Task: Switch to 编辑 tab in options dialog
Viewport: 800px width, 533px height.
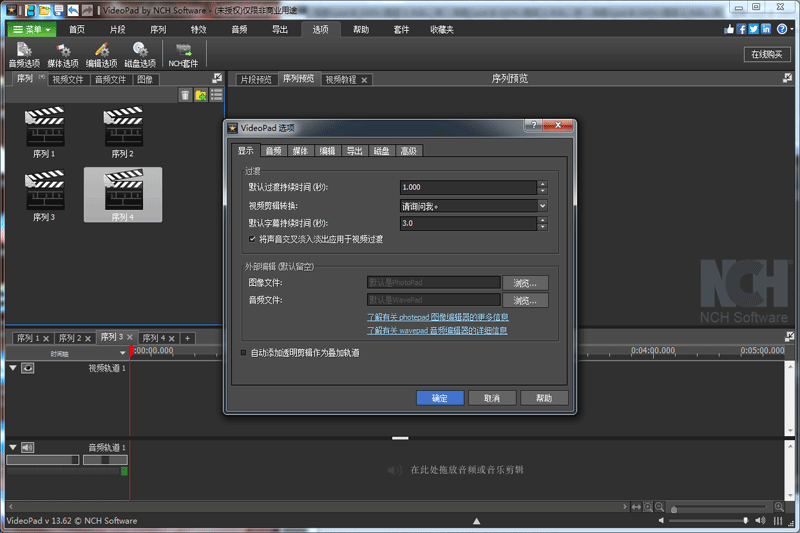Action: 328,151
